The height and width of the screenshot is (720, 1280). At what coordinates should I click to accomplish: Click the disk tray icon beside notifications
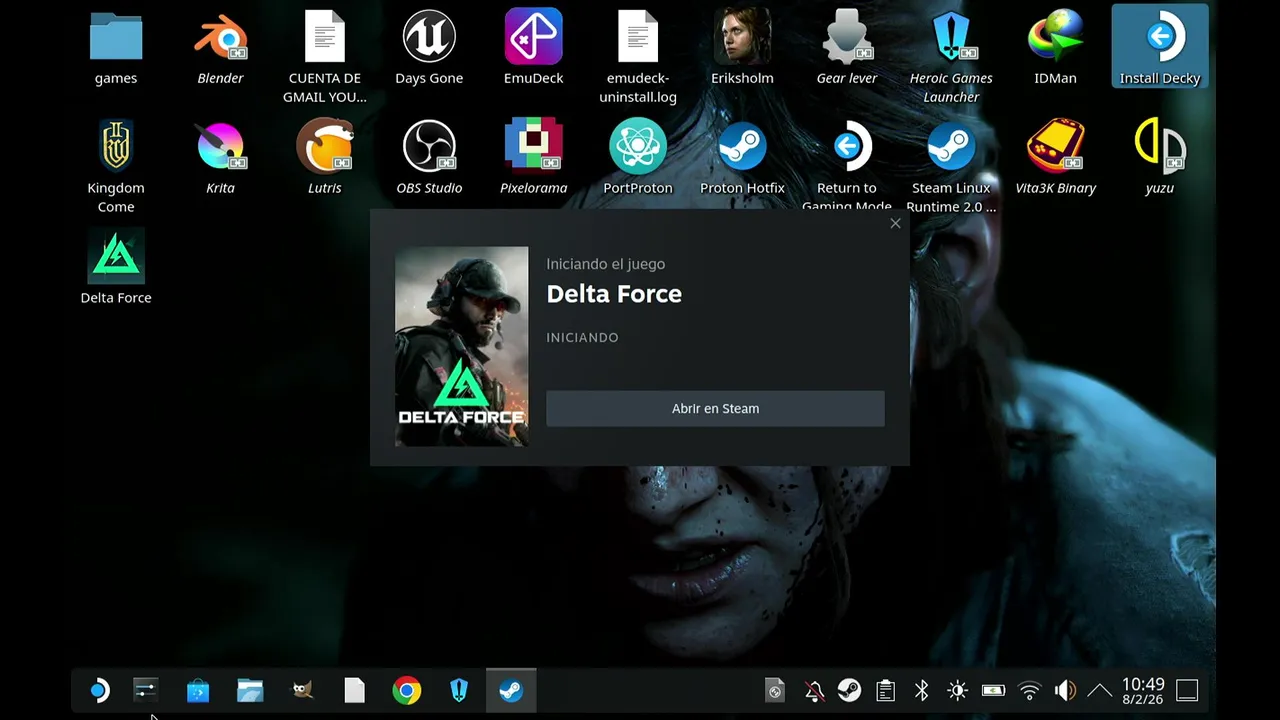tap(774, 690)
